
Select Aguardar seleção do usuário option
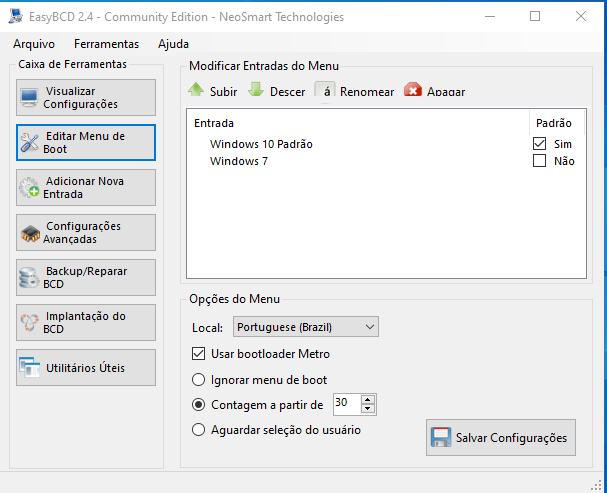click(x=199, y=430)
